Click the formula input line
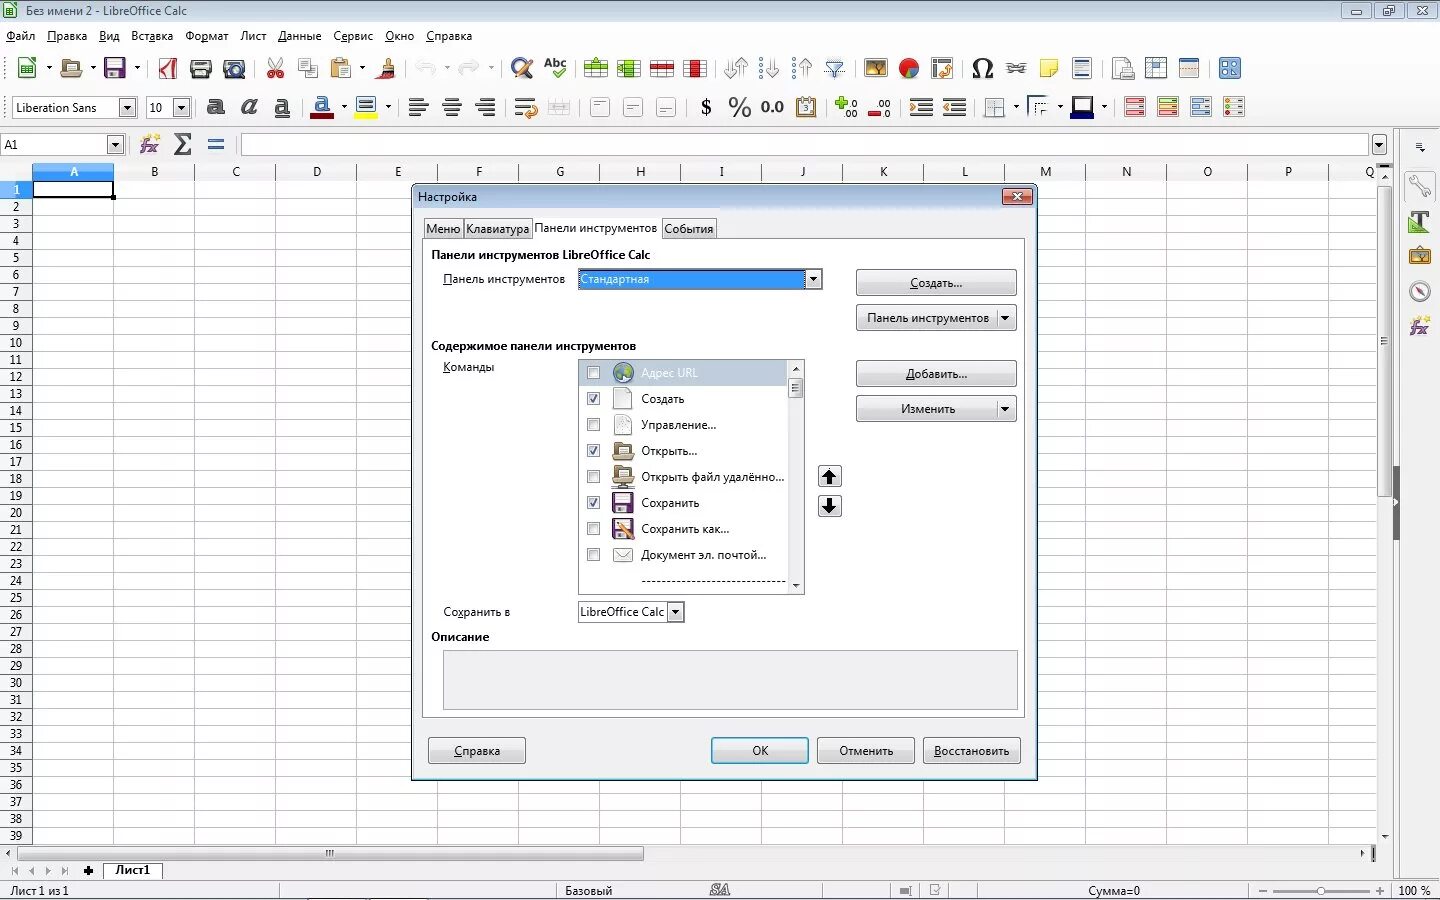This screenshot has width=1440, height=900. point(805,144)
